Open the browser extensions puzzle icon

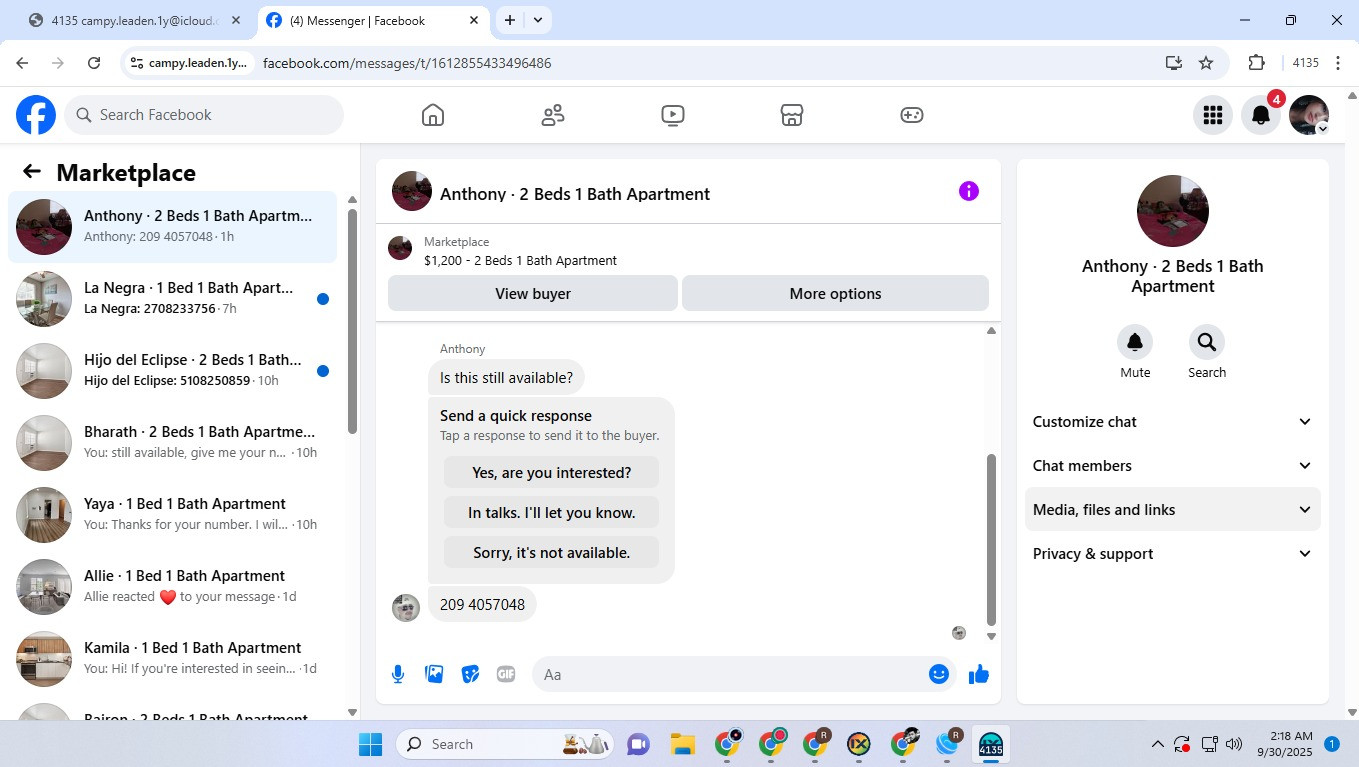click(x=1257, y=63)
